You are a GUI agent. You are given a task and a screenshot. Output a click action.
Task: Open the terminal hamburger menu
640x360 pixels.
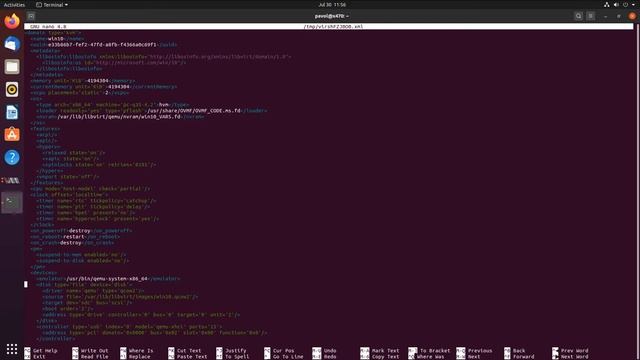(x=591, y=16)
